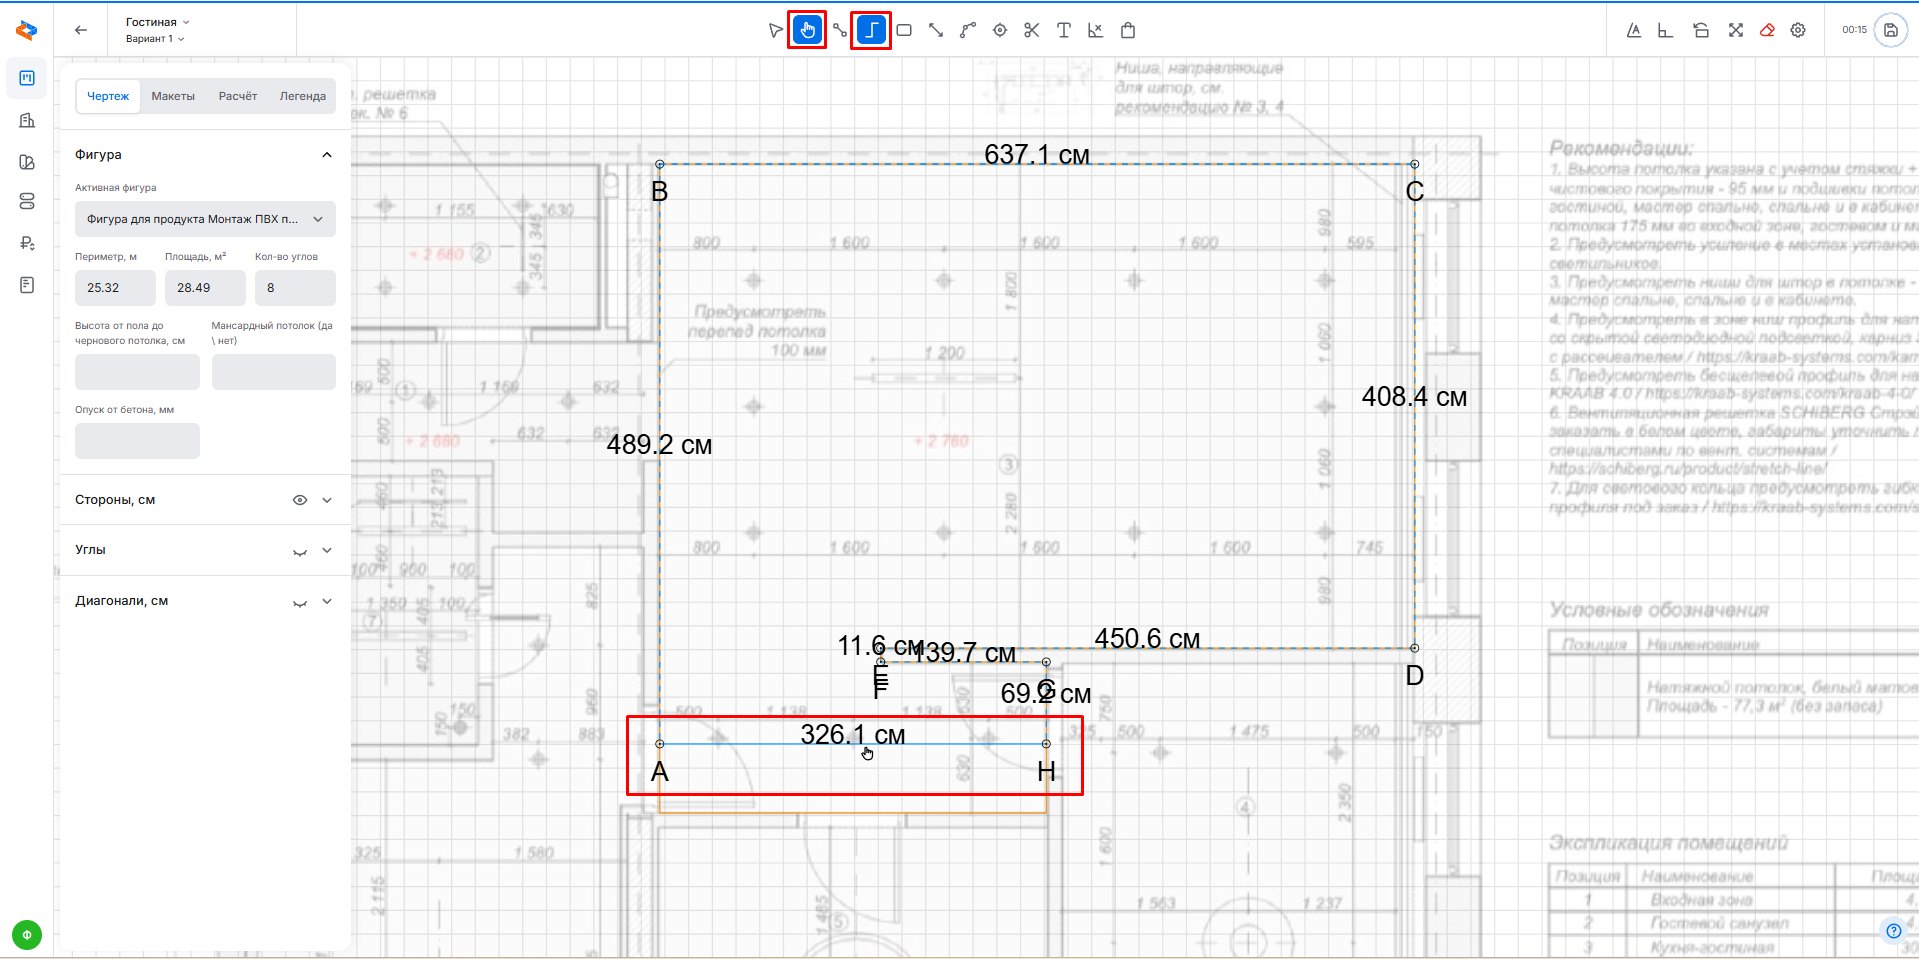
Task: Show the Углы angle labels
Action: [x=299, y=552]
